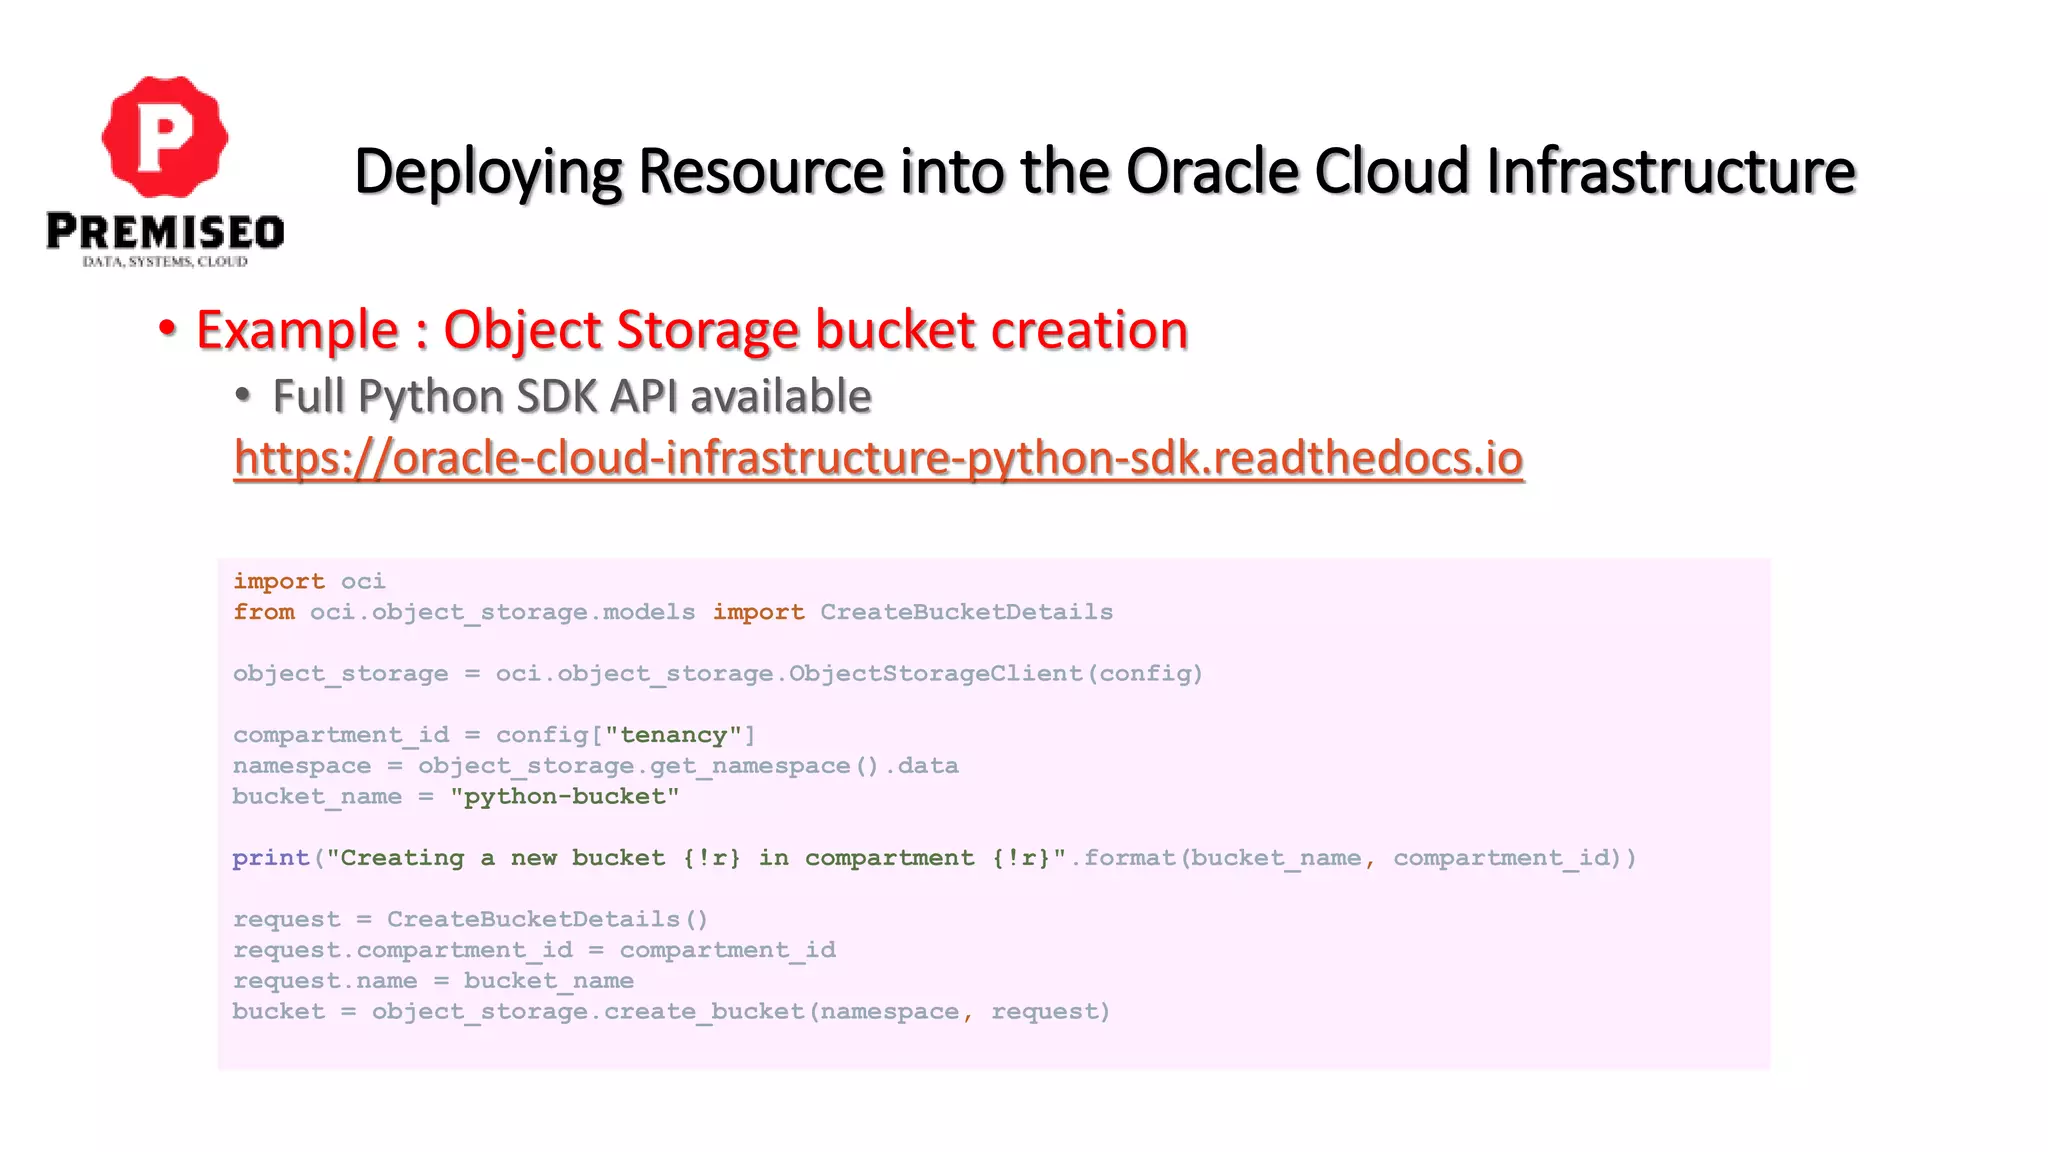Image resolution: width=2048 pixels, height=1152 pixels.
Task: Click the 'object_storage = oci.object_storage.ObjectStorageClient(config)' line
Action: (x=718, y=674)
